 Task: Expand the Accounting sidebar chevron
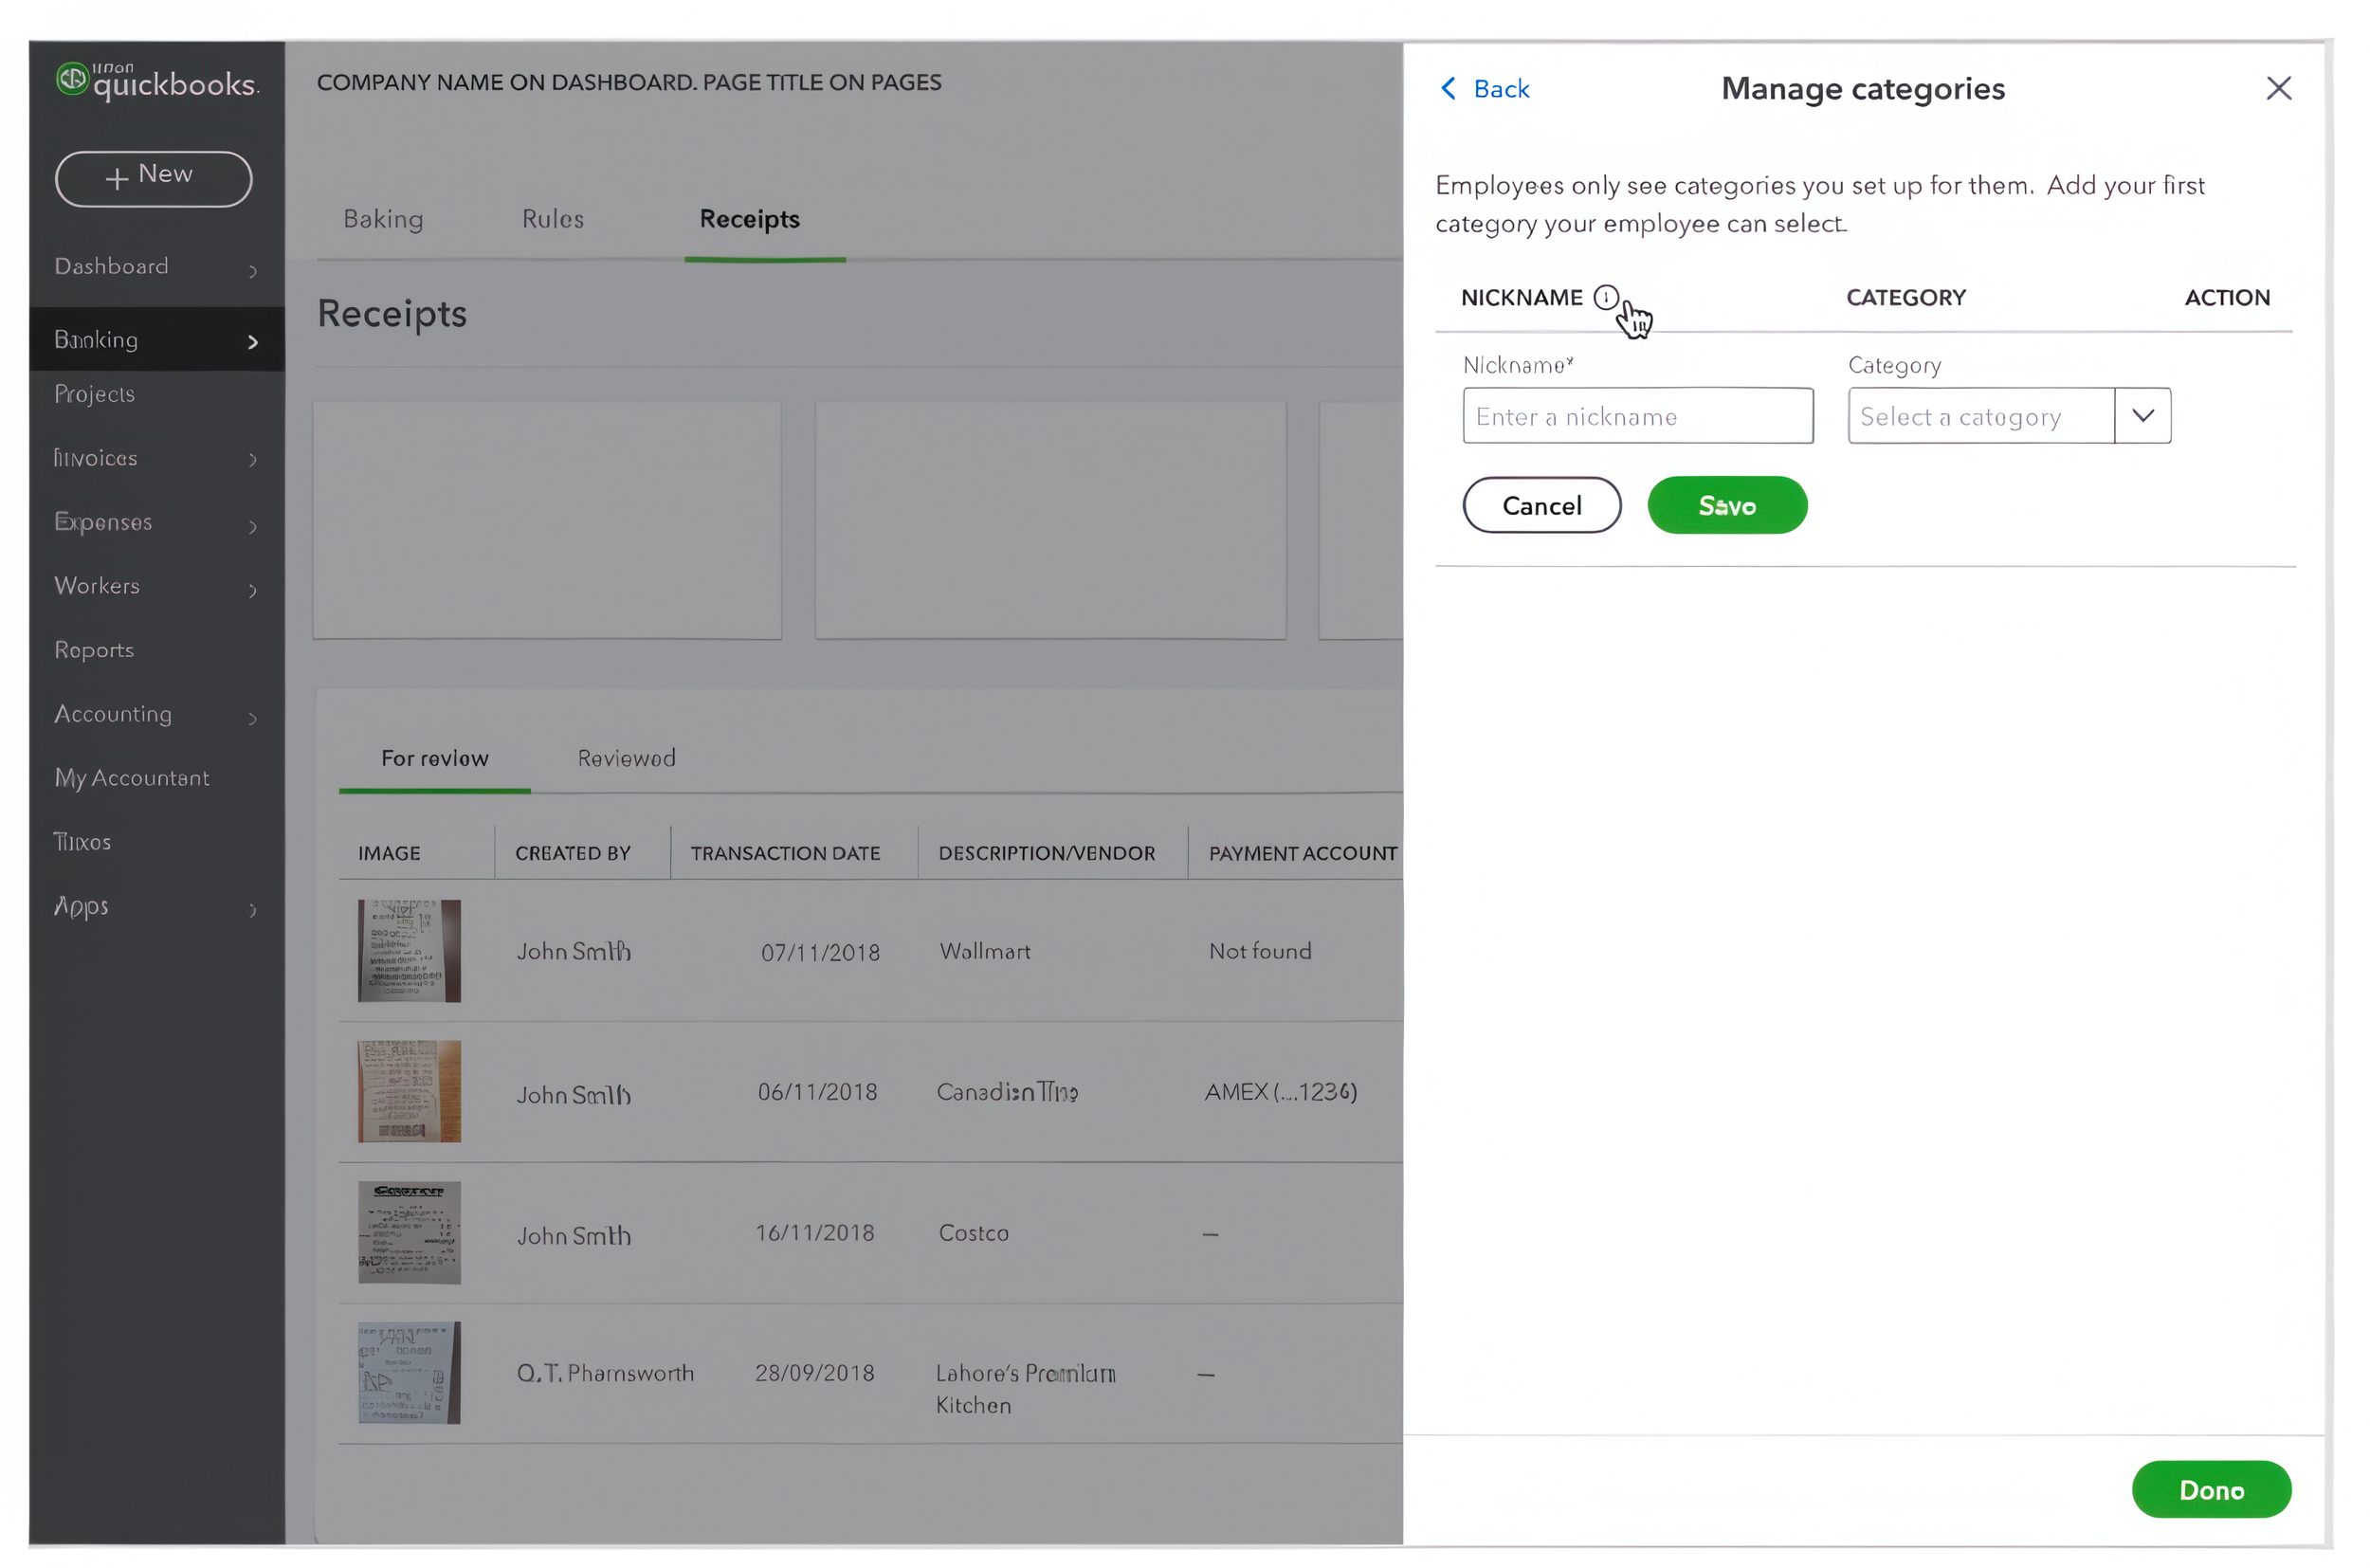253,718
